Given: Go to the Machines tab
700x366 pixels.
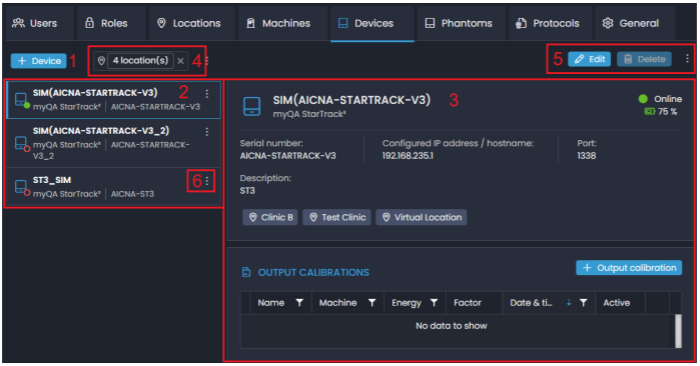Looking at the screenshot, I should [x=279, y=23].
